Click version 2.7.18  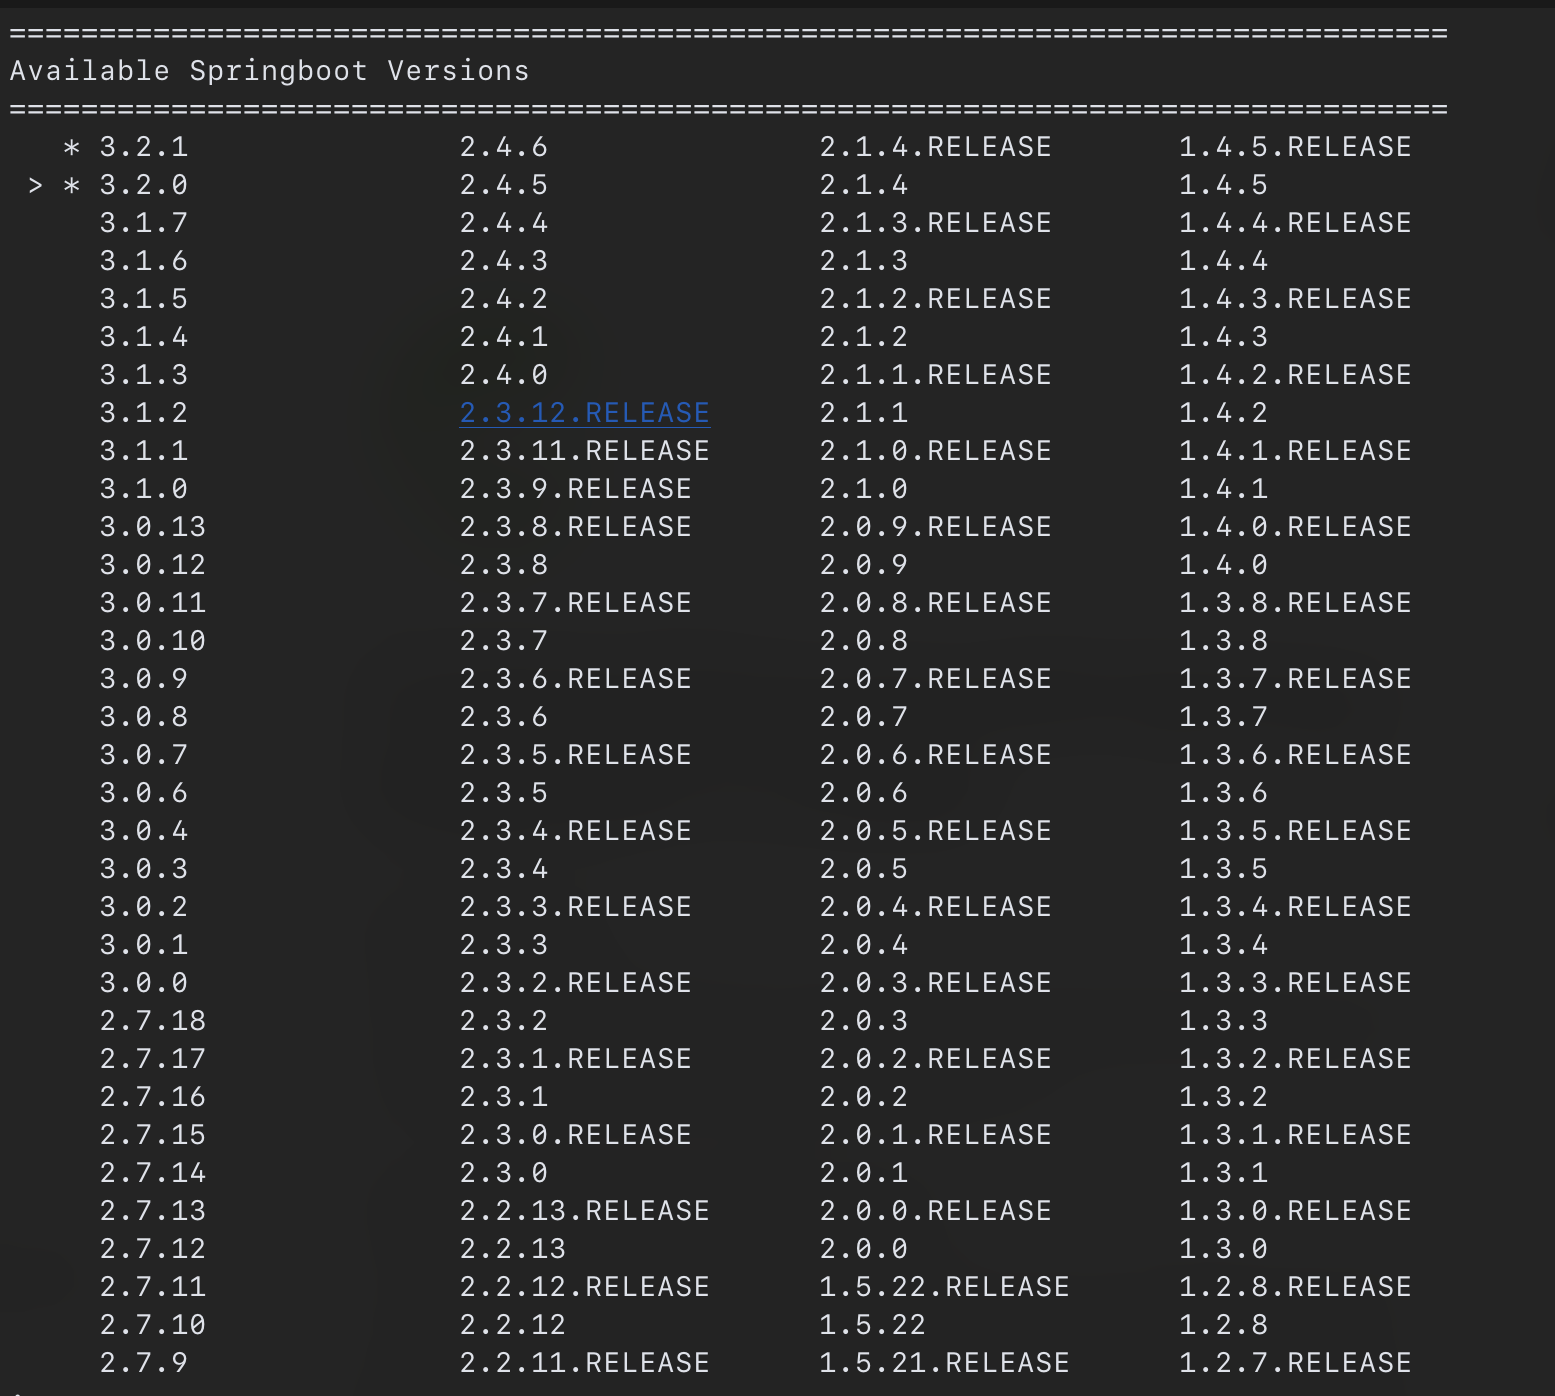(153, 1021)
